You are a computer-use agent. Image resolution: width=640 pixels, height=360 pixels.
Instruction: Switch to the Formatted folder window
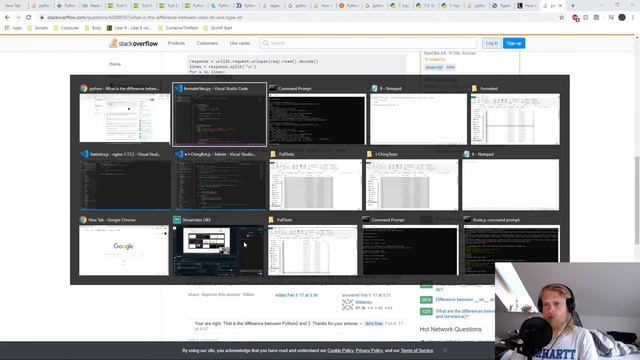515,114
